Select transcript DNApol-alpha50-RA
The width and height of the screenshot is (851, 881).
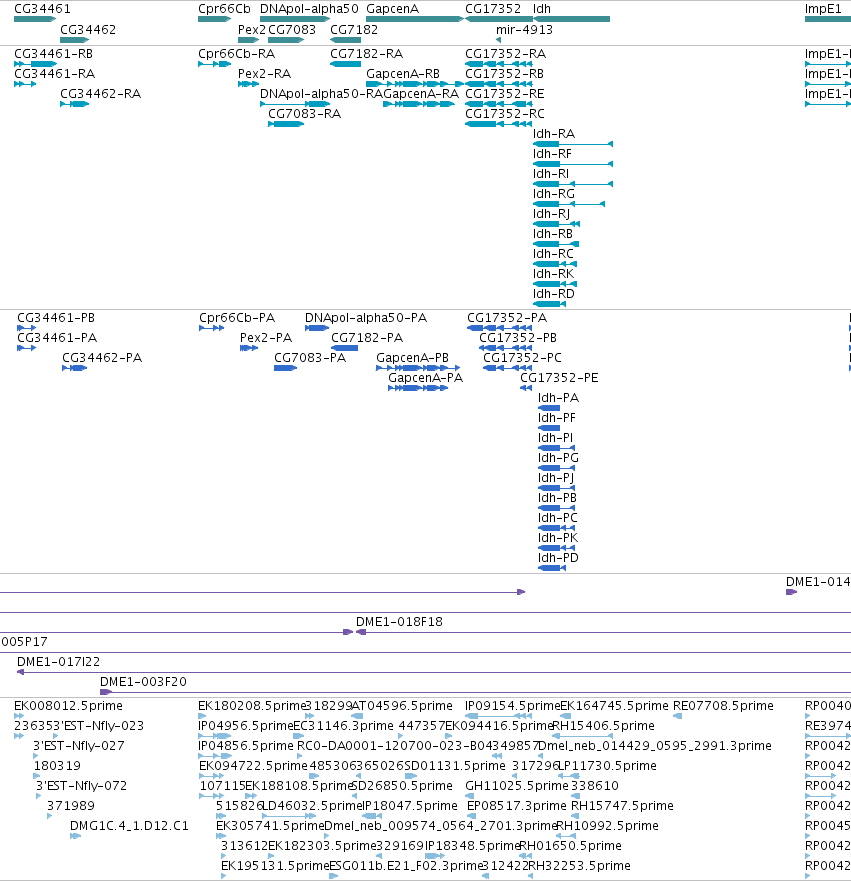point(295,104)
